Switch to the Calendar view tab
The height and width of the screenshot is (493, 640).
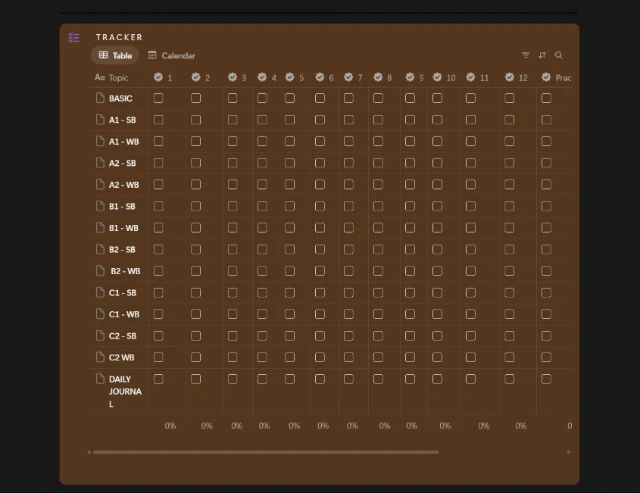pos(171,56)
